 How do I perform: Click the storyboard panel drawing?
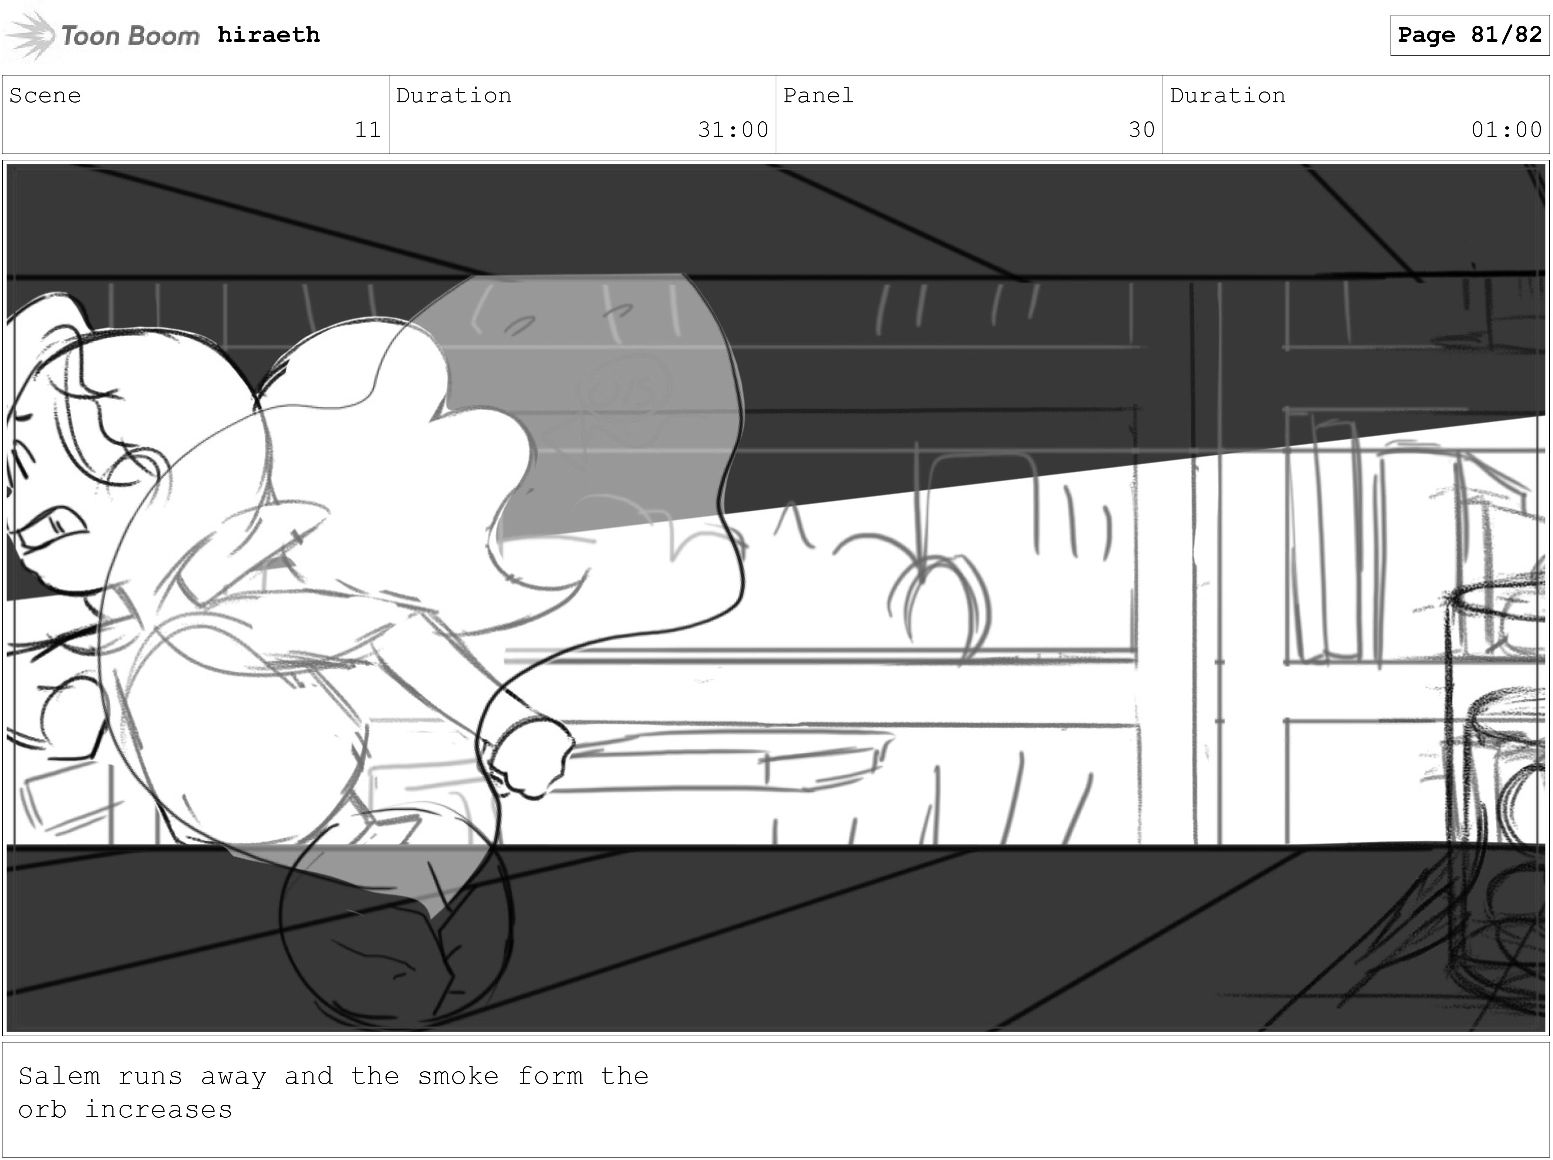point(776,598)
